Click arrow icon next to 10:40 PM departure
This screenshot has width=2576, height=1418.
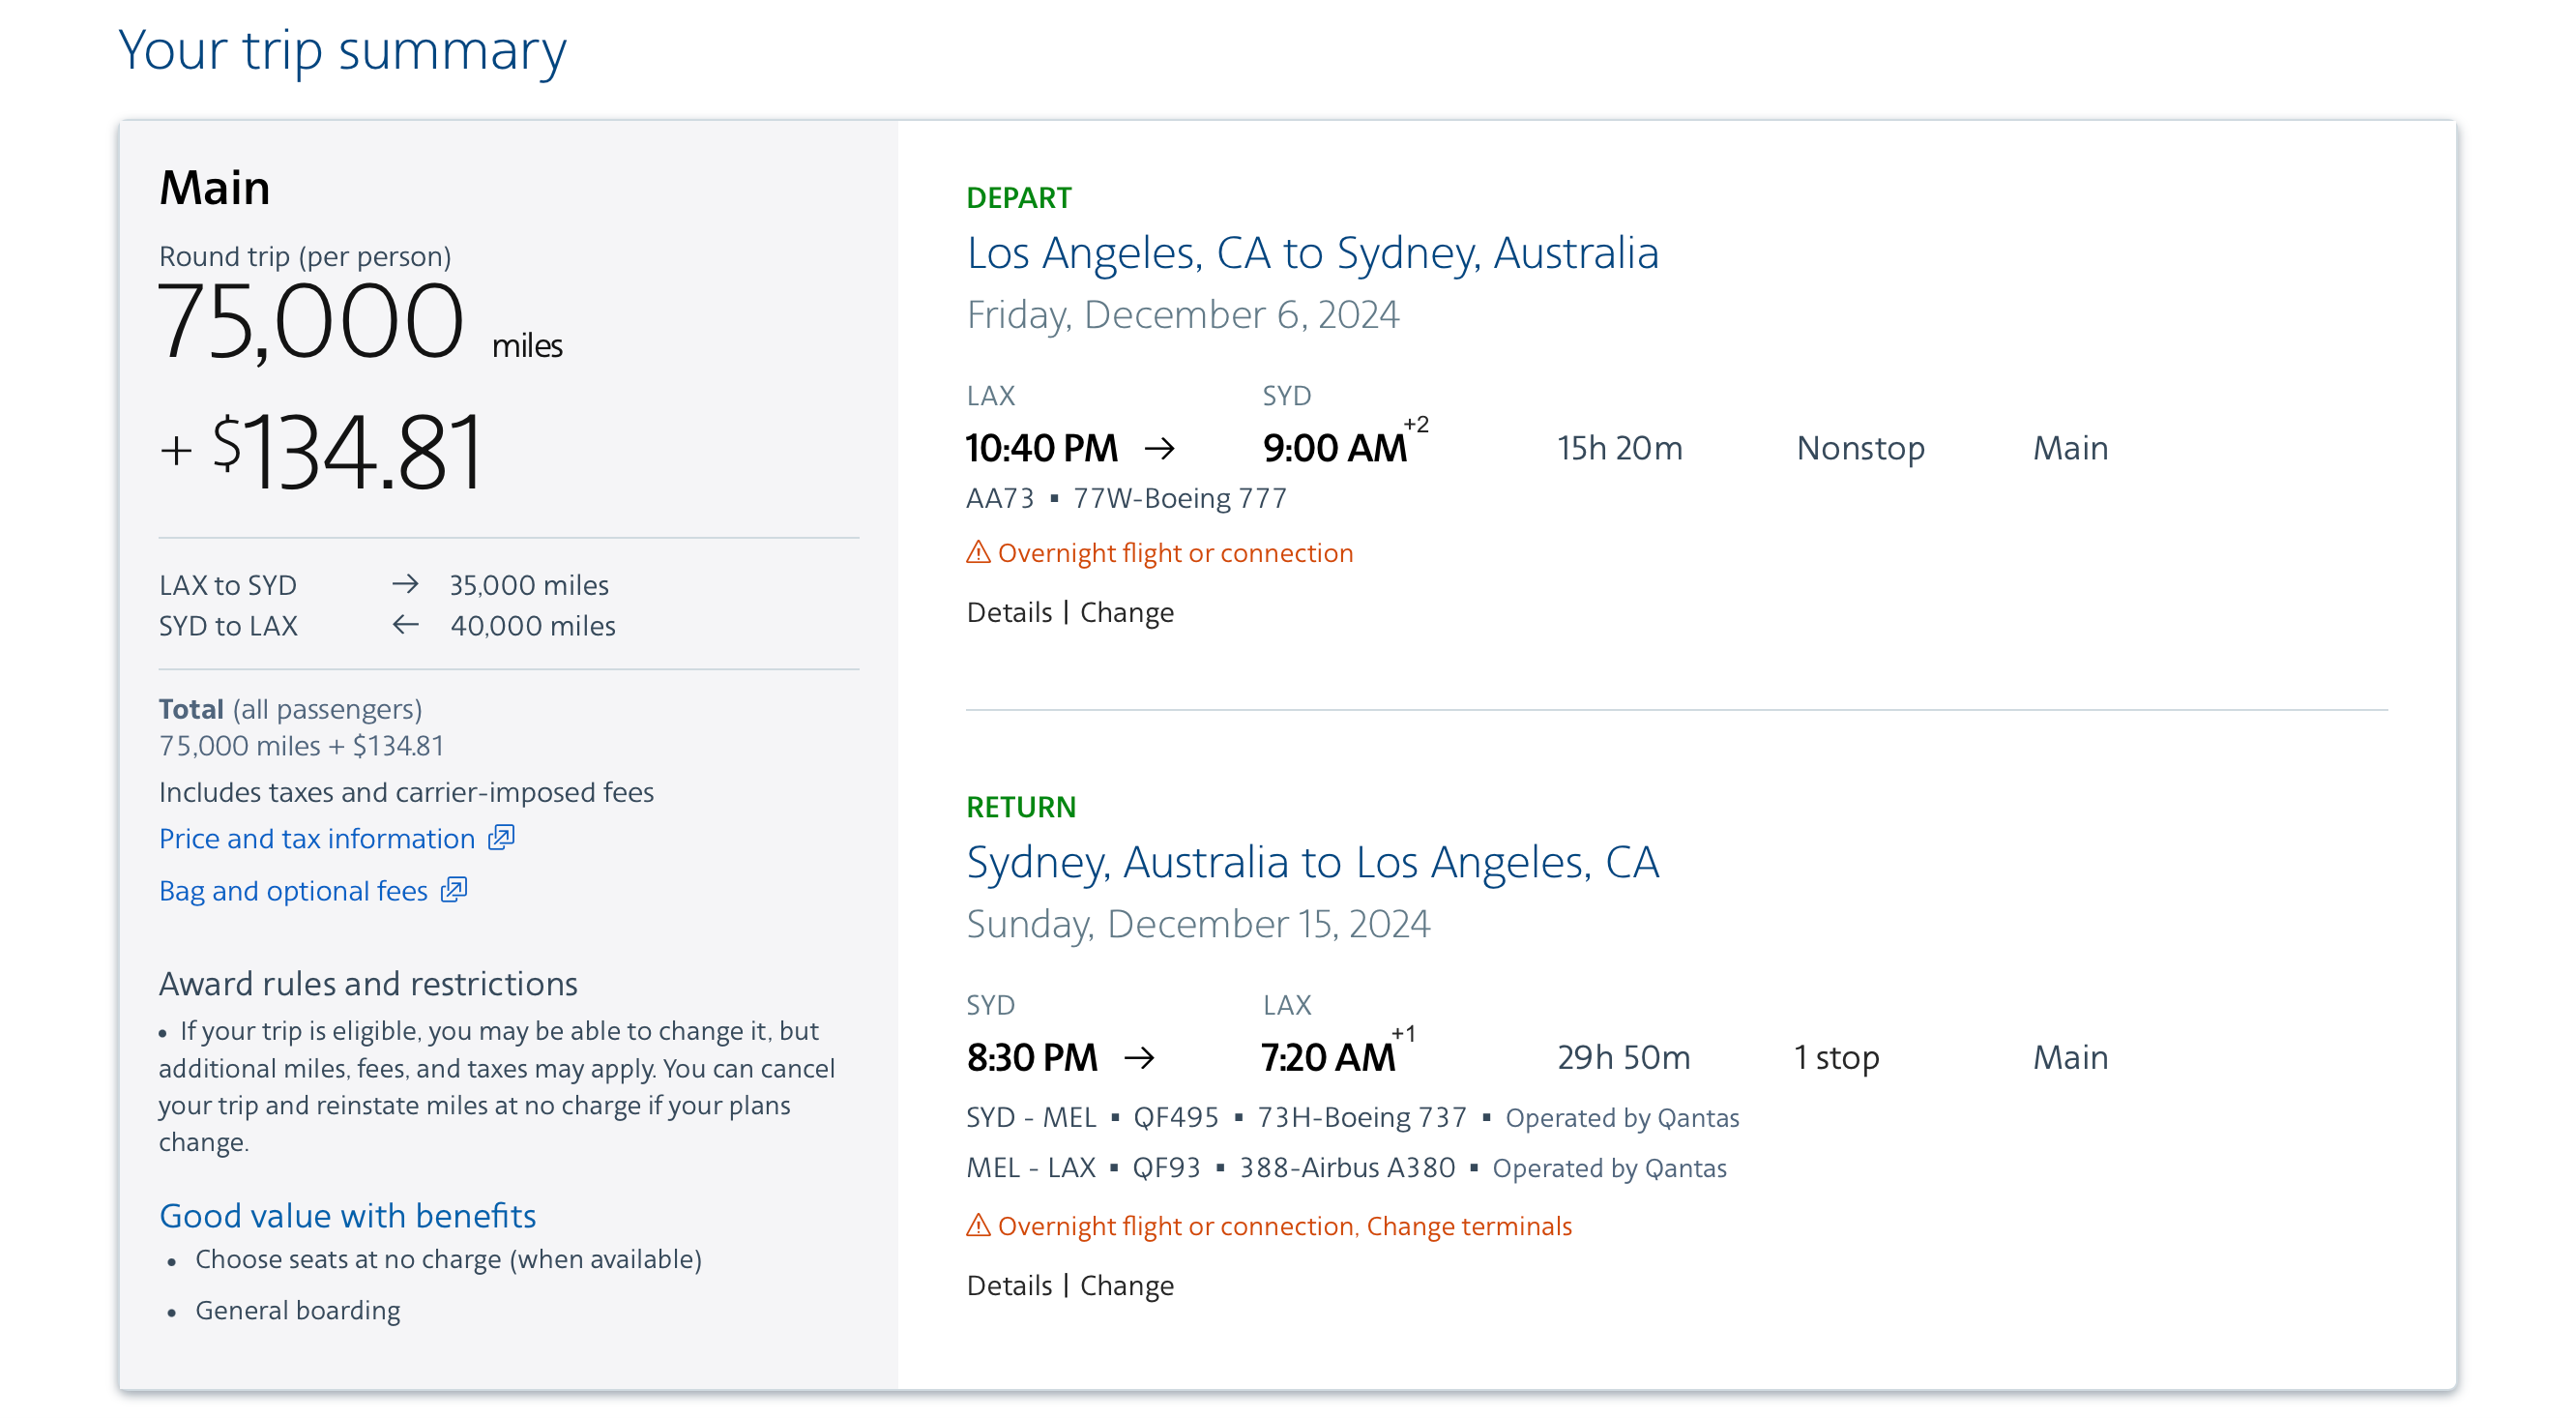(x=1159, y=448)
